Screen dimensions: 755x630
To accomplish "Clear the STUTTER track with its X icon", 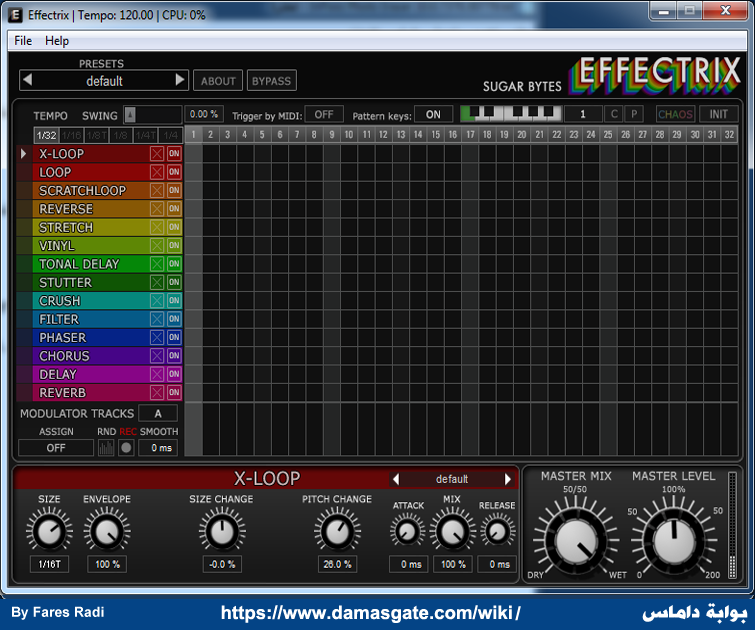I will pyautogui.click(x=157, y=282).
